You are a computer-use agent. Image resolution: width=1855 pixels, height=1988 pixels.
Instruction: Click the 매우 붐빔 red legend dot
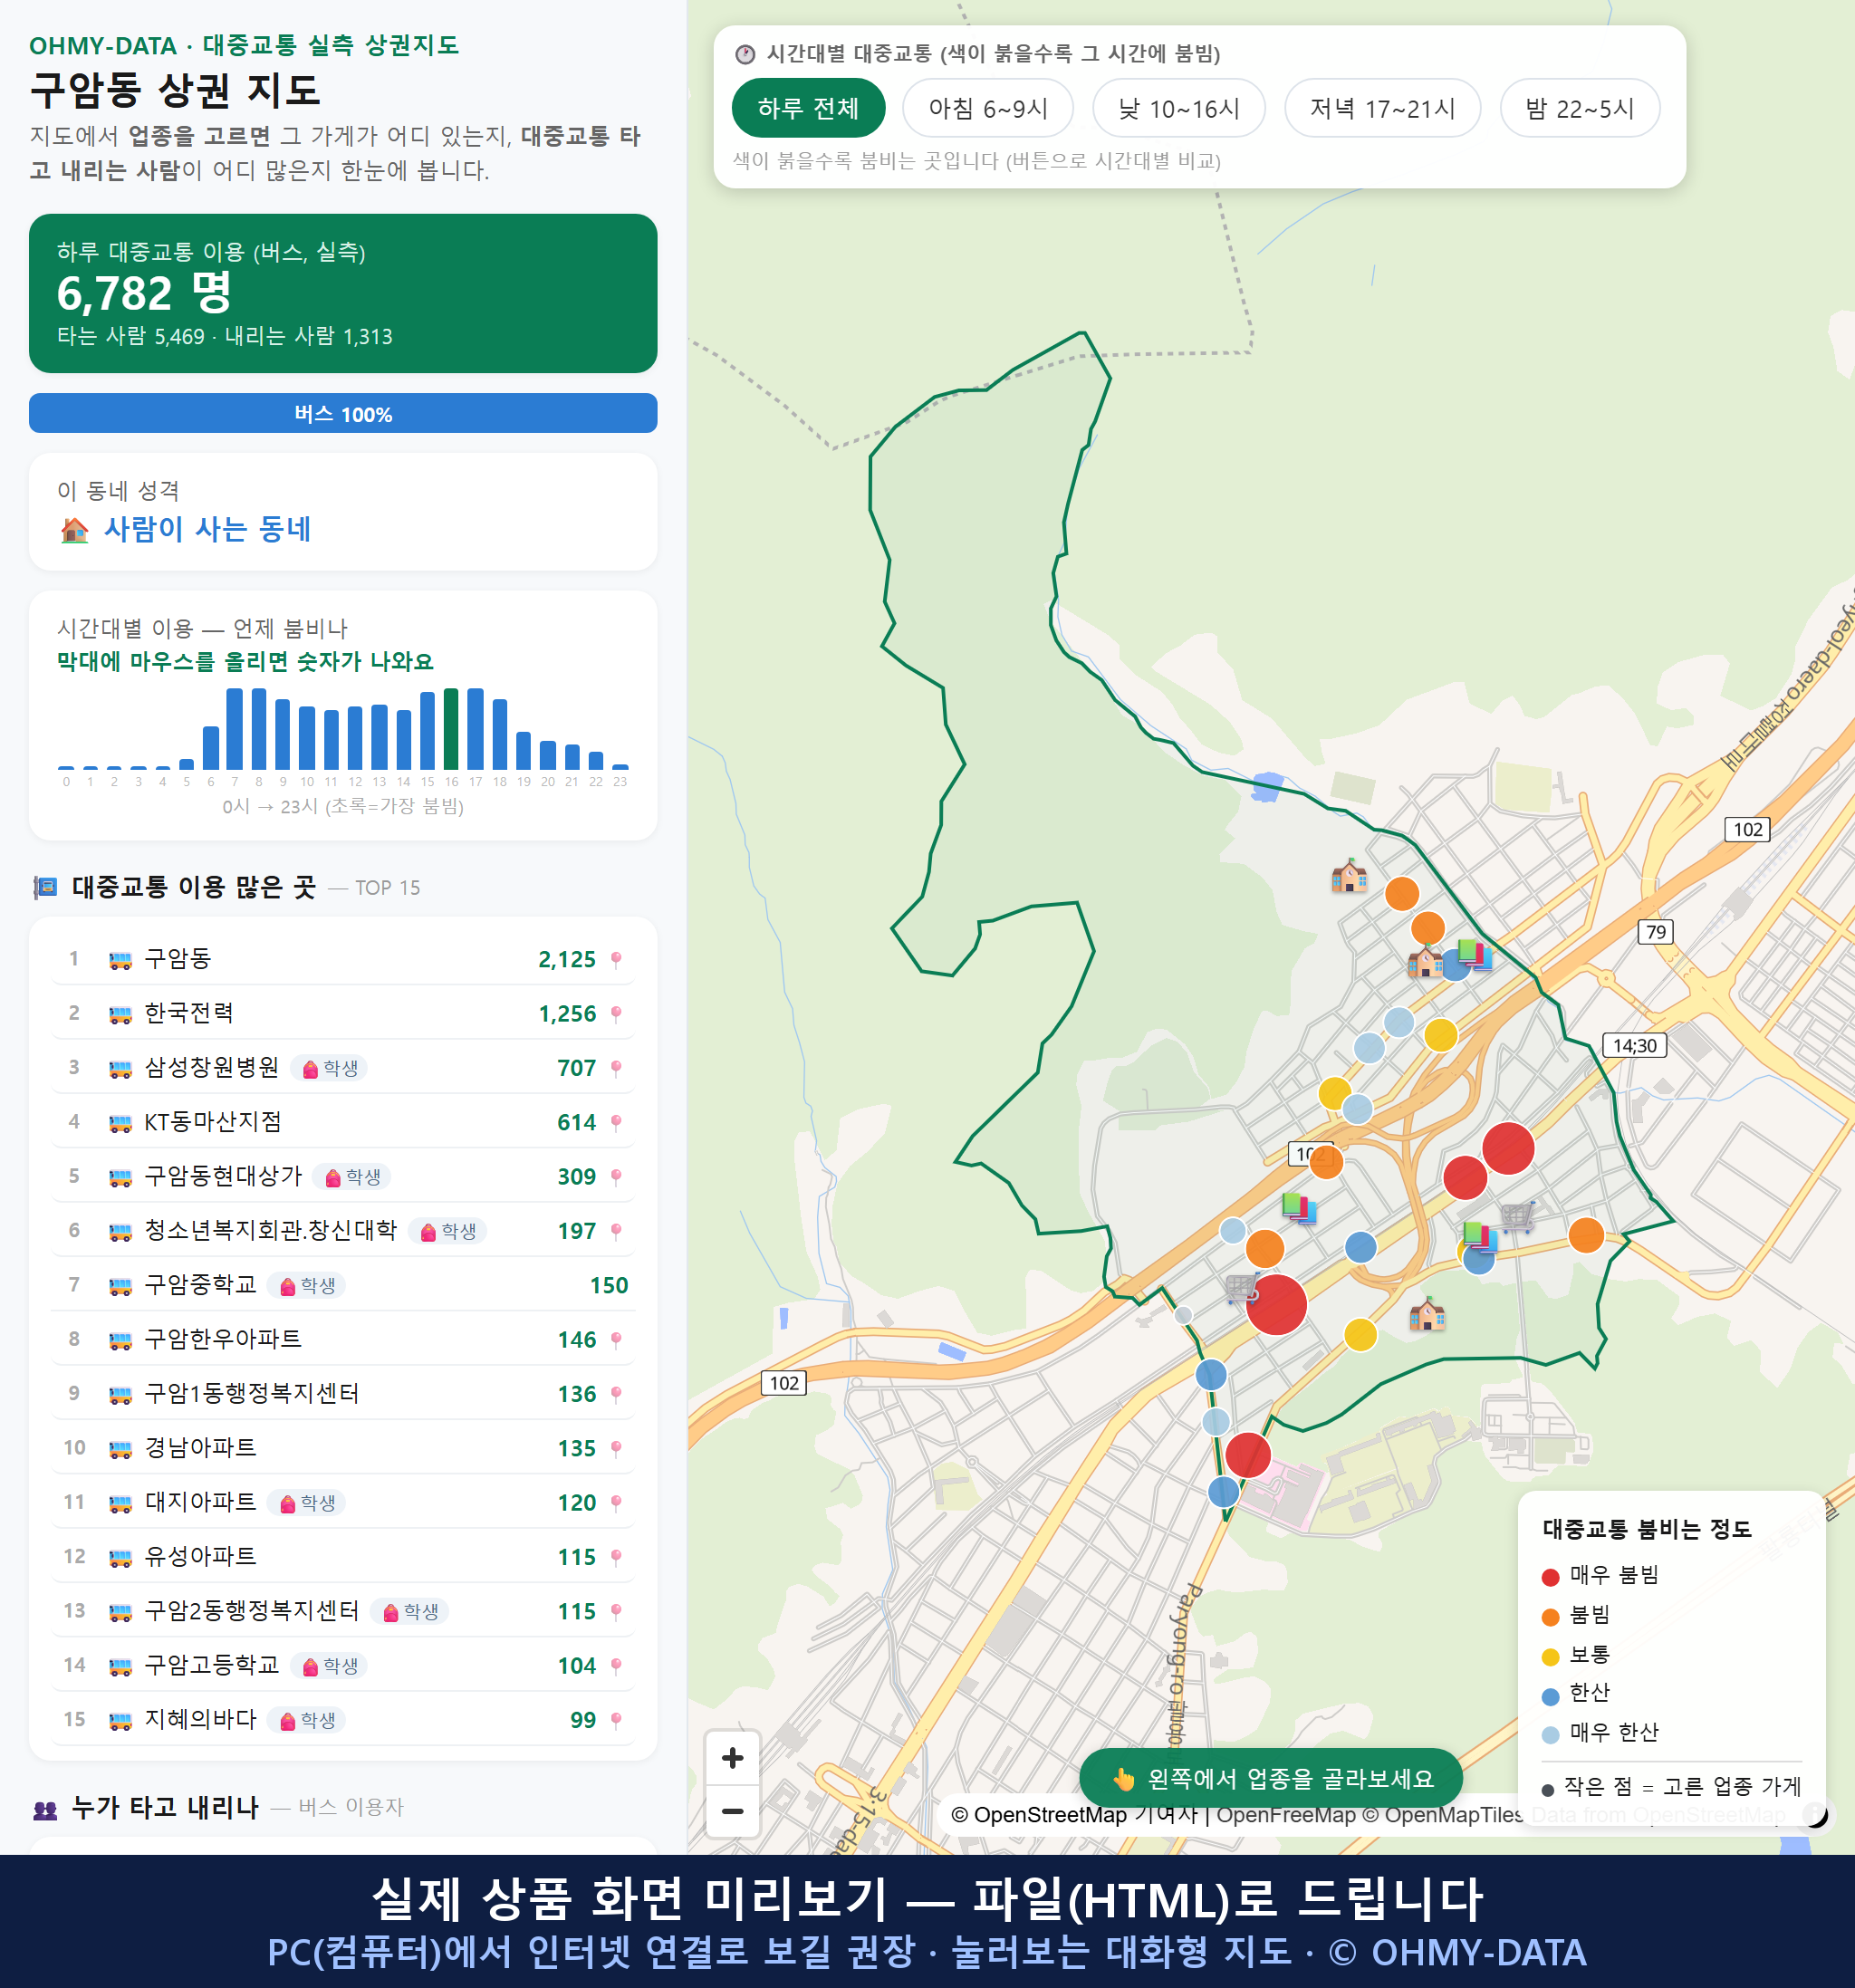coord(1550,1577)
